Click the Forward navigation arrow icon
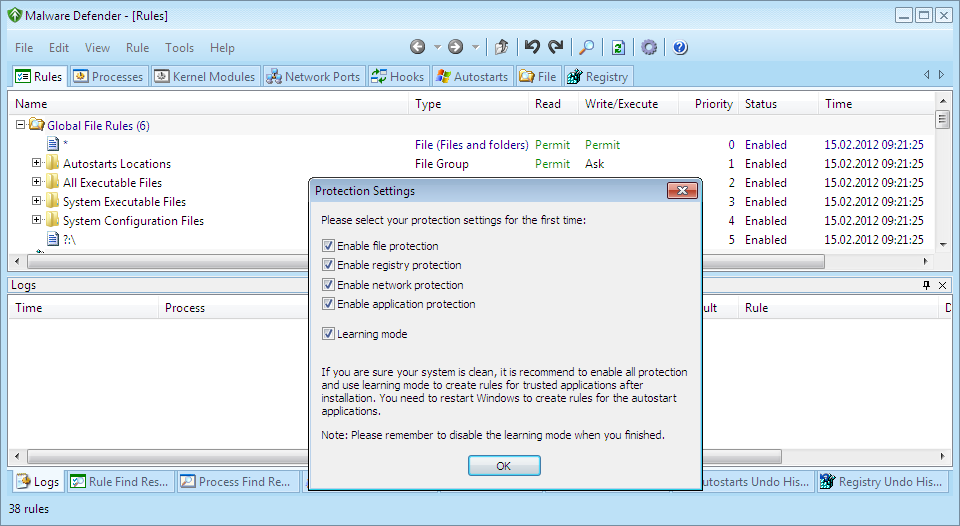Image resolution: width=960 pixels, height=526 pixels. (456, 47)
